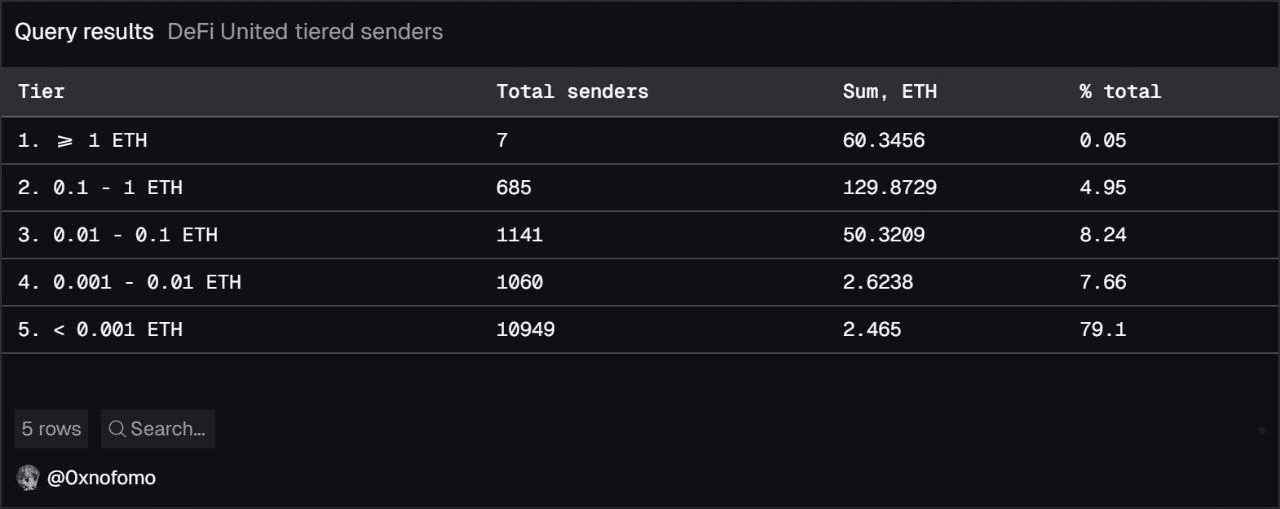Click the search magnifier icon

click(117, 429)
